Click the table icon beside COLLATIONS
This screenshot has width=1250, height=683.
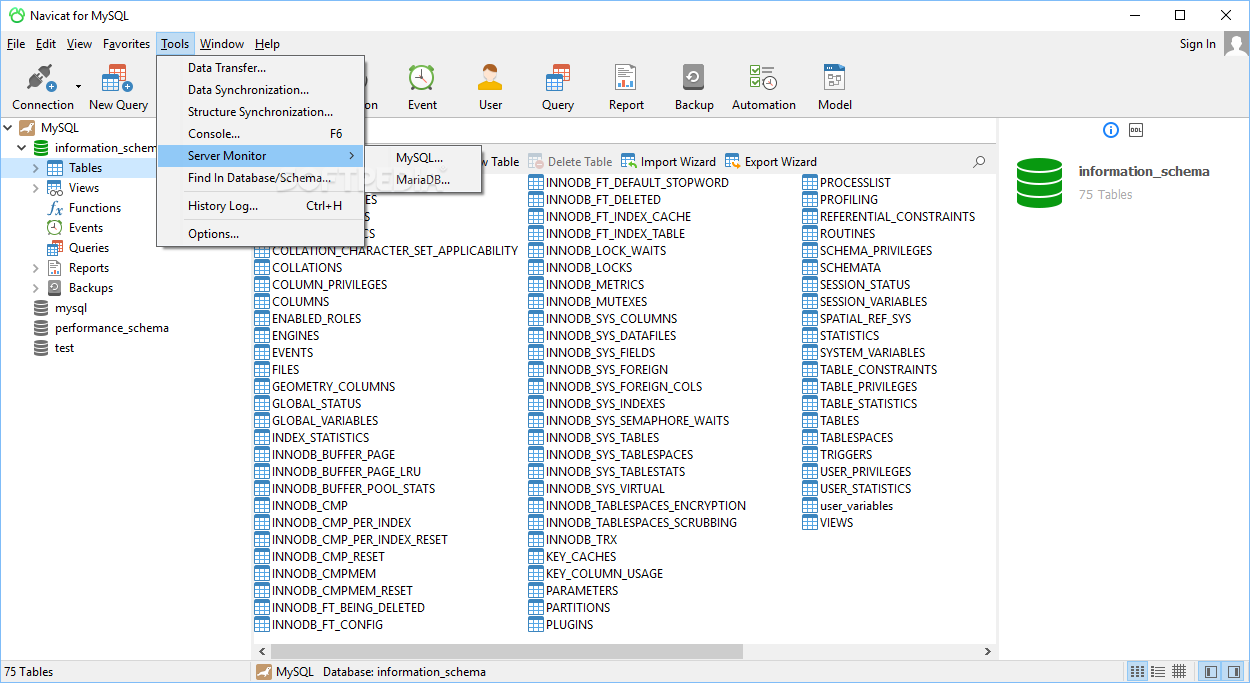click(x=262, y=268)
